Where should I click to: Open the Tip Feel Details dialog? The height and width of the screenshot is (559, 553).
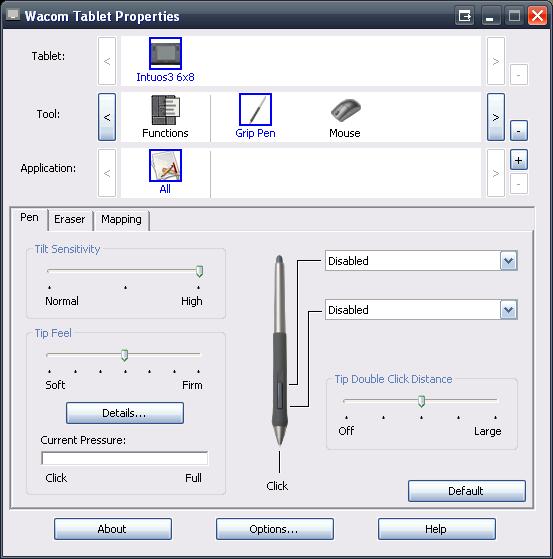[x=125, y=413]
